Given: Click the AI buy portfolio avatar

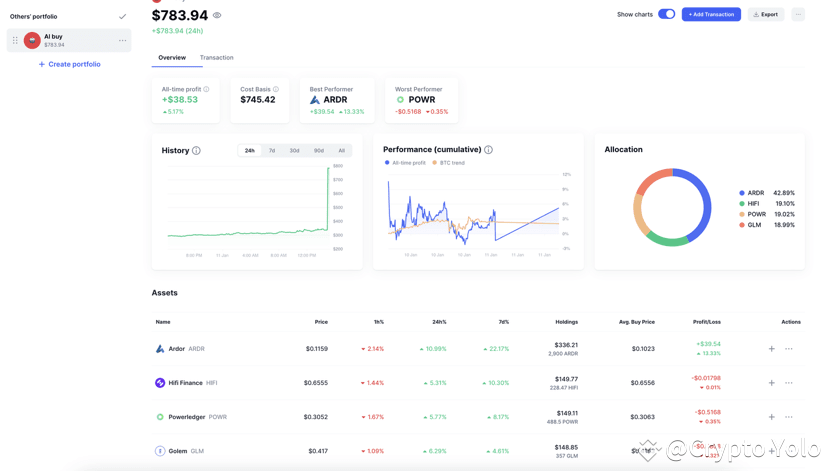Looking at the screenshot, I should pos(32,40).
